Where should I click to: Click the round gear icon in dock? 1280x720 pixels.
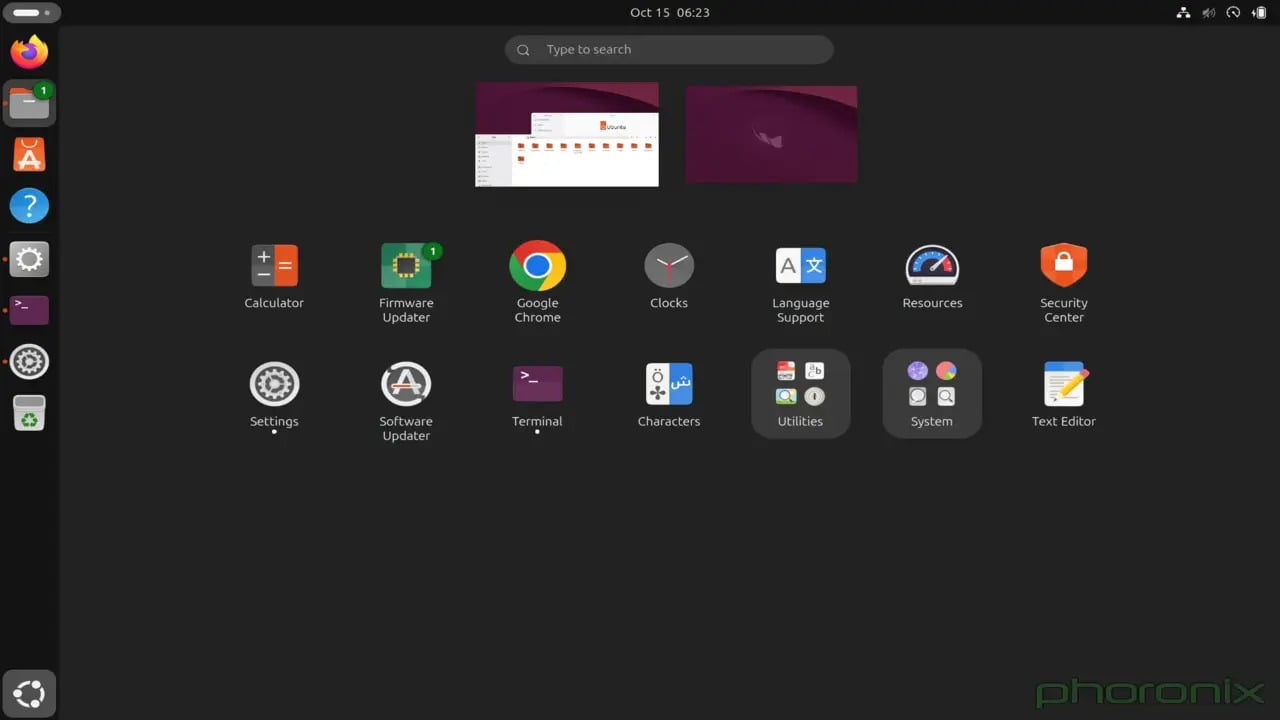pyautogui.click(x=29, y=362)
